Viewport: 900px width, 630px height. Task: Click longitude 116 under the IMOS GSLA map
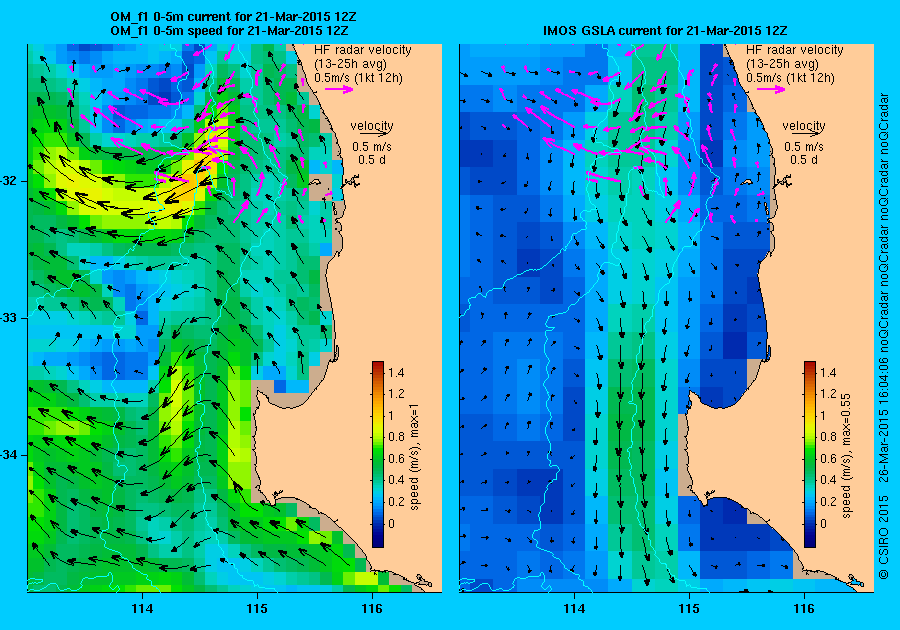(804, 609)
